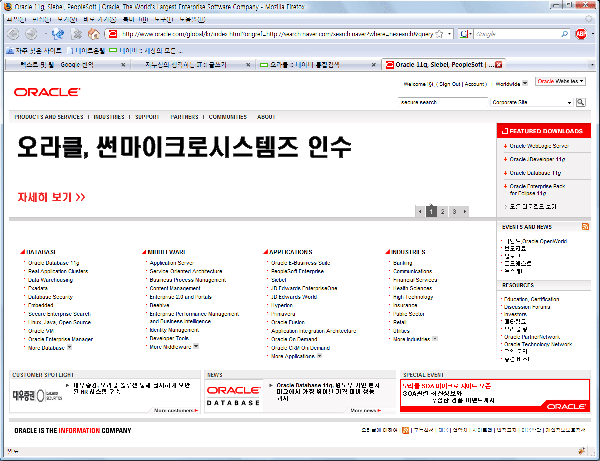Open the address bar history dropdown arrow
The height and width of the screenshot is (461, 600).
point(450,34)
